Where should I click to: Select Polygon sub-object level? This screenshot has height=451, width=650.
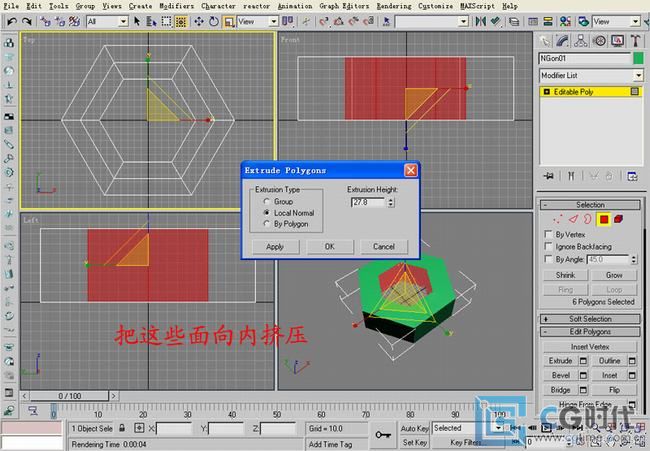click(604, 219)
